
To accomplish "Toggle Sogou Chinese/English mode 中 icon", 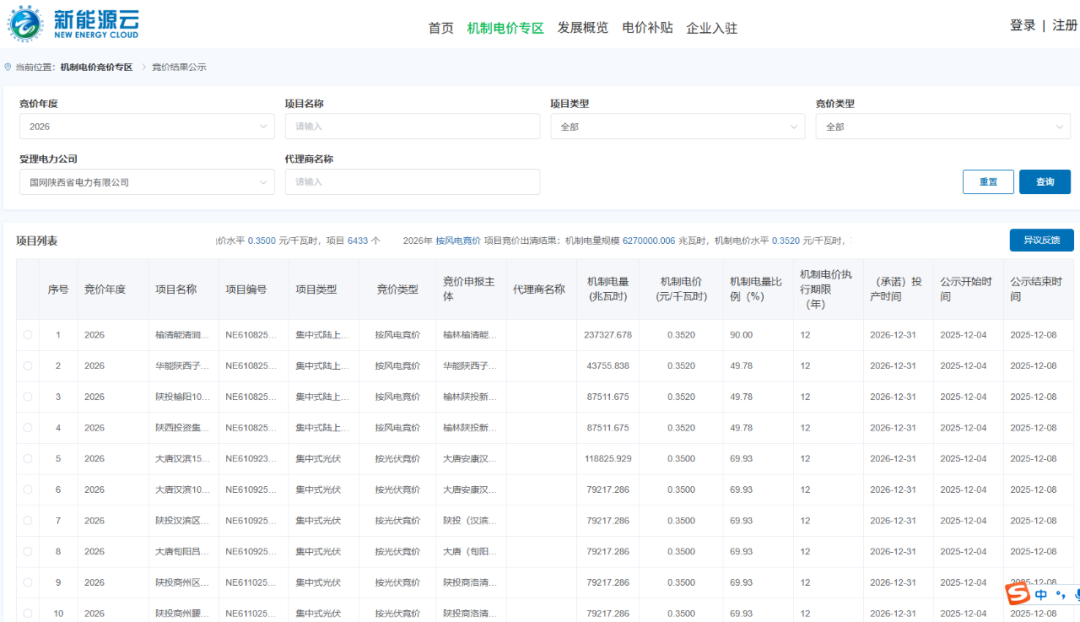I will [x=1041, y=595].
